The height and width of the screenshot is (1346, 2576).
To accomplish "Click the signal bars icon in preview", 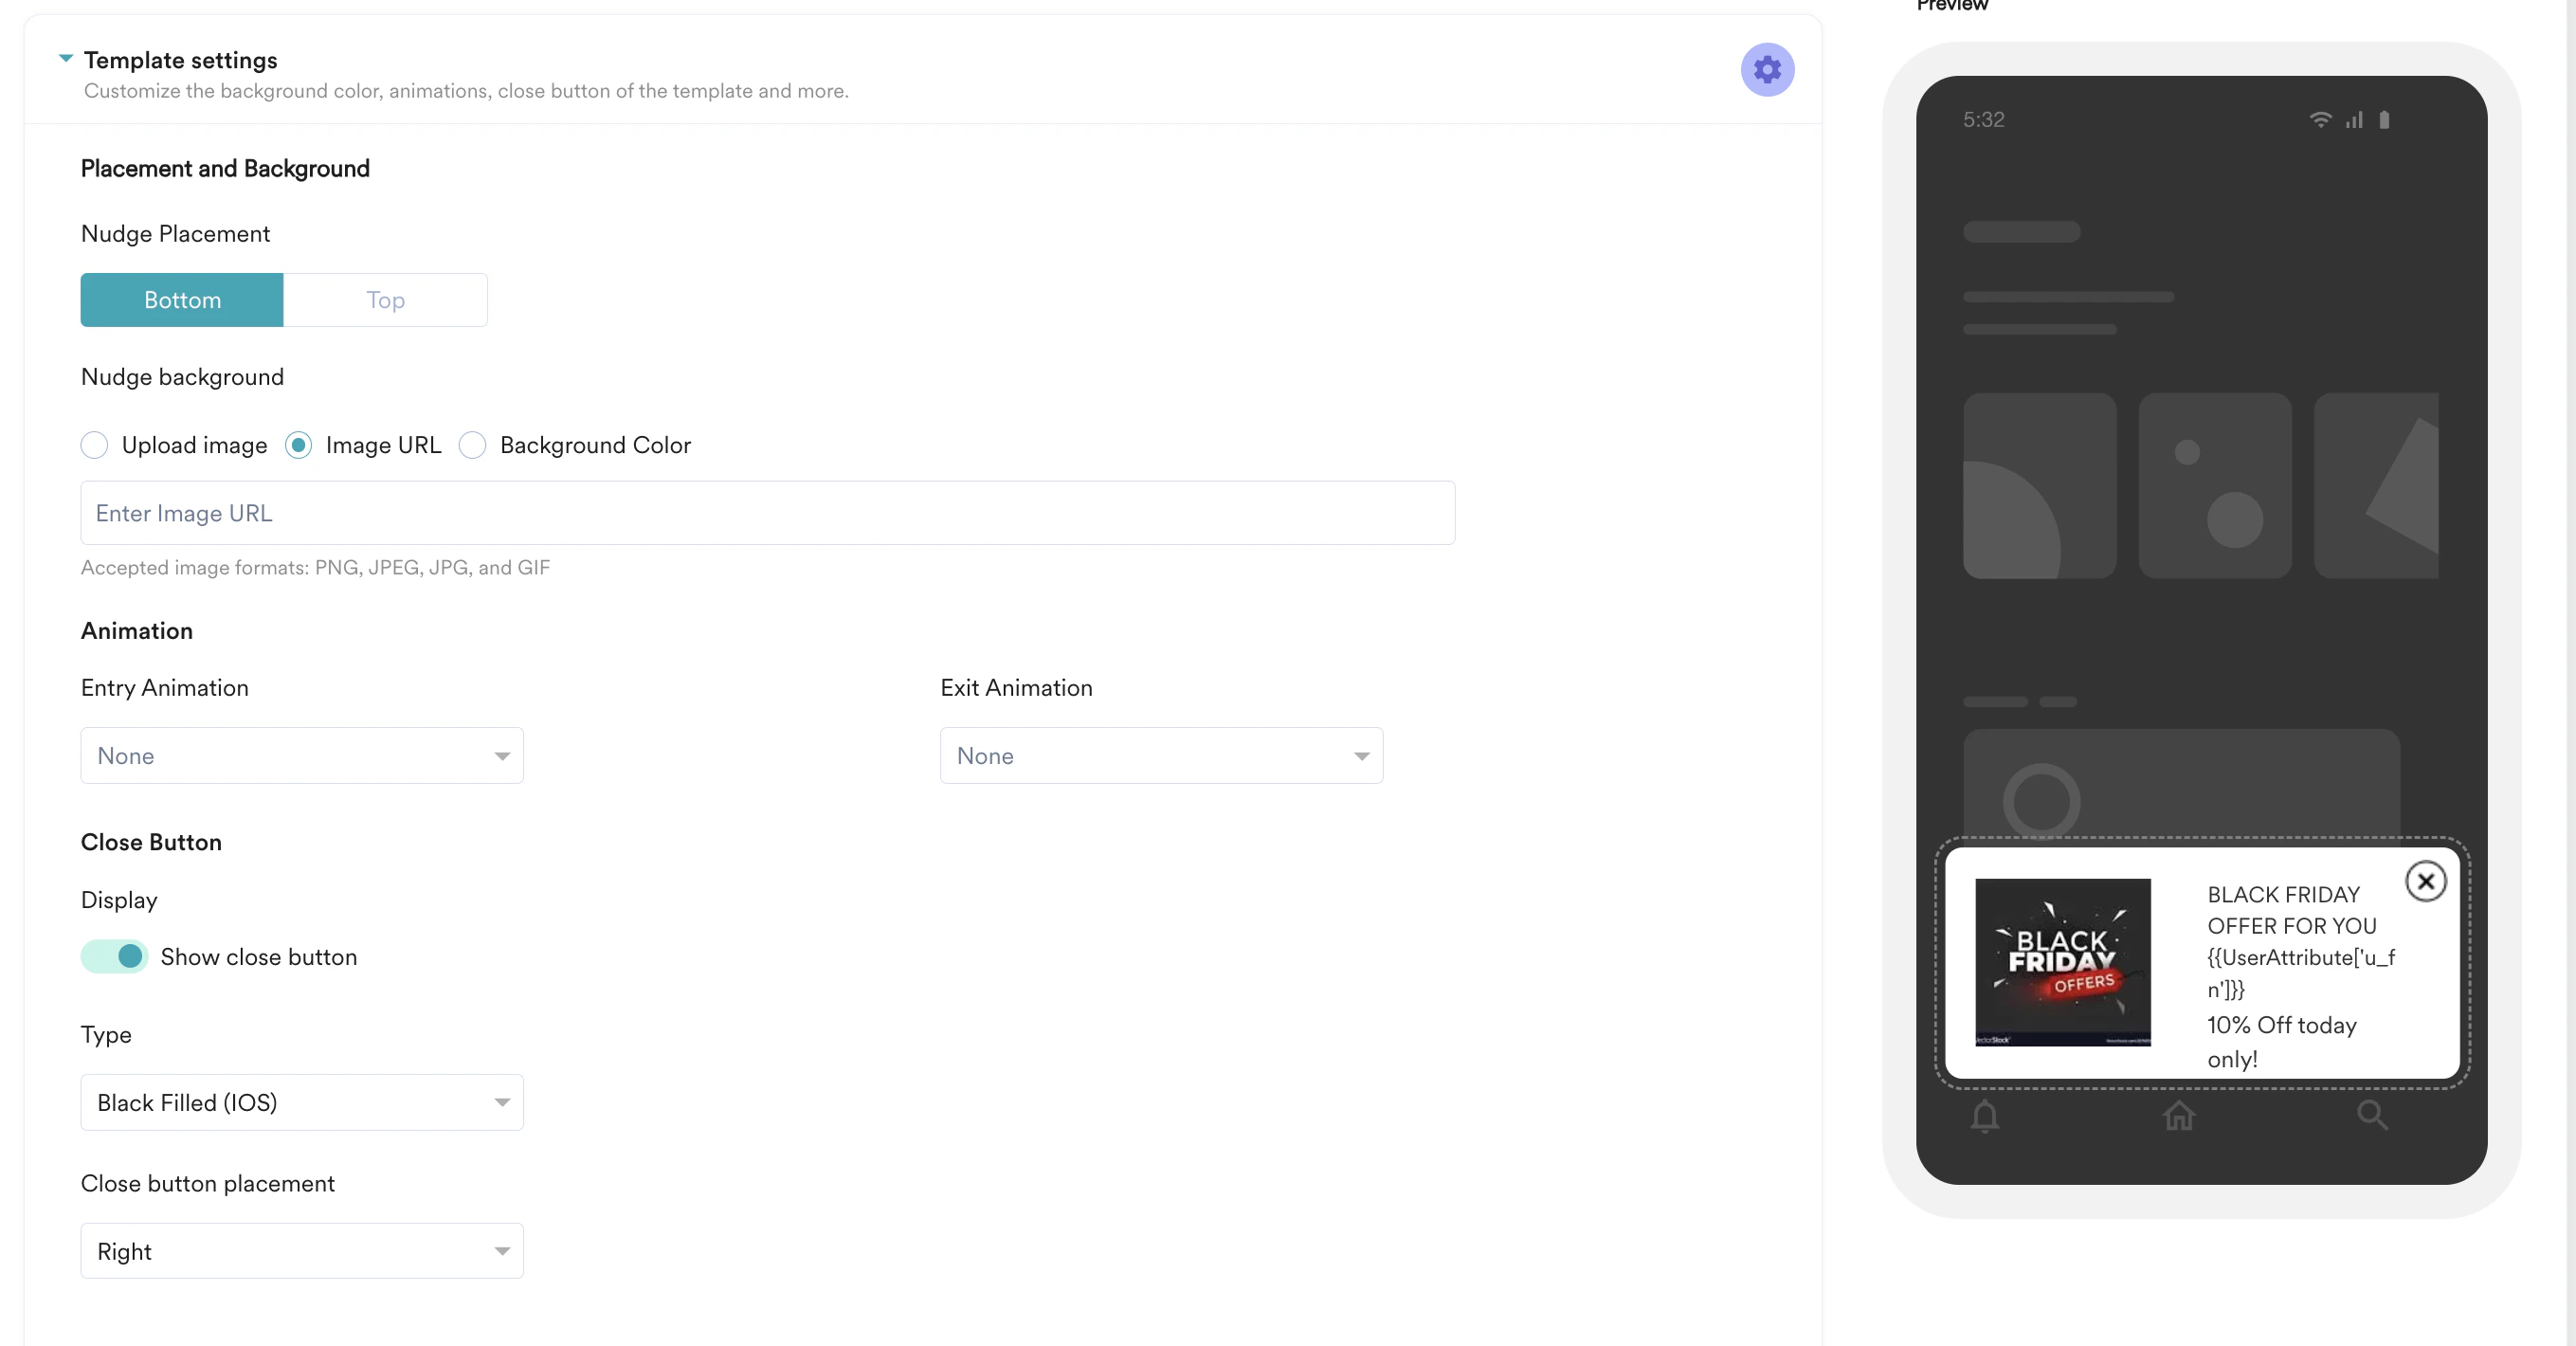I will click(x=2354, y=120).
